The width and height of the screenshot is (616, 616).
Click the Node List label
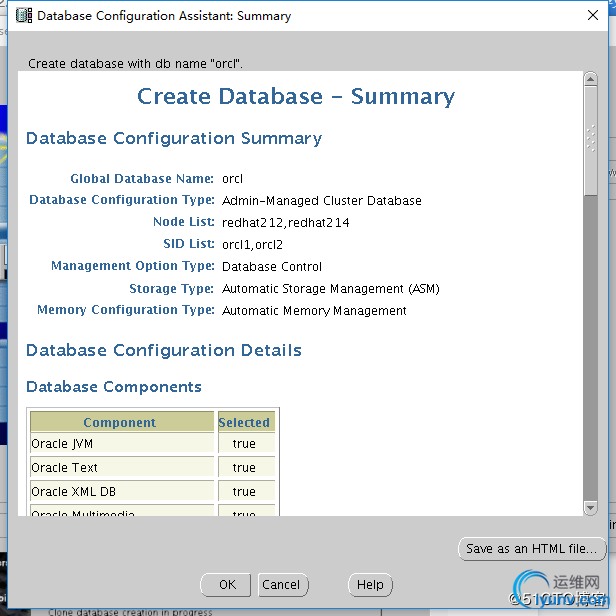(183, 222)
